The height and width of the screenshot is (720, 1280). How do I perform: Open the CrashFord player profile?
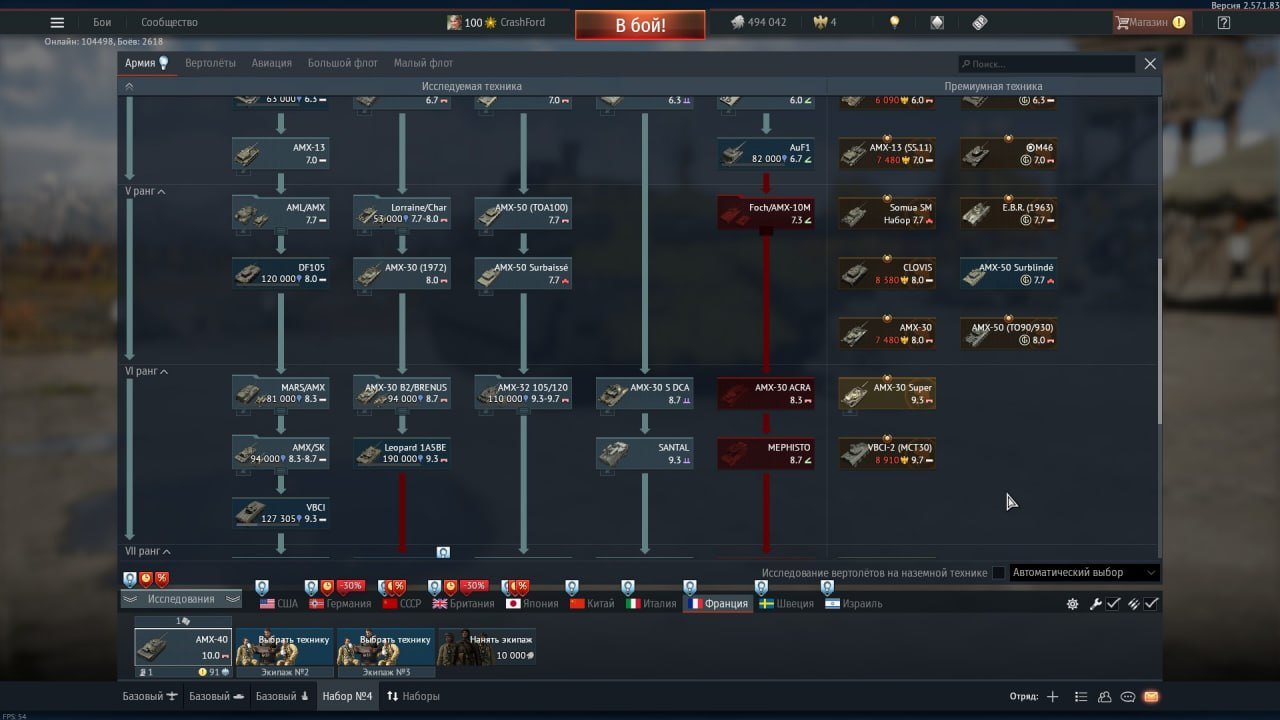[x=496, y=22]
